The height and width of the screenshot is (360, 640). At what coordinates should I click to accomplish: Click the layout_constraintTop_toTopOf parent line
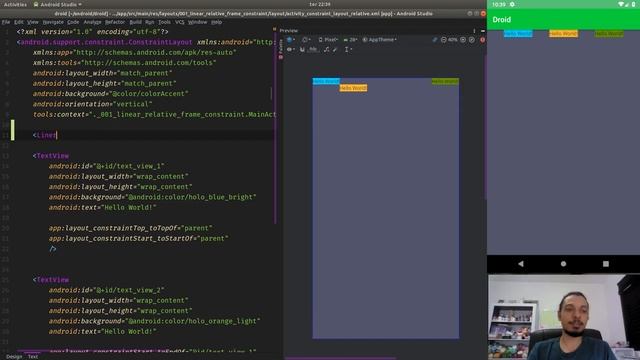(131, 228)
